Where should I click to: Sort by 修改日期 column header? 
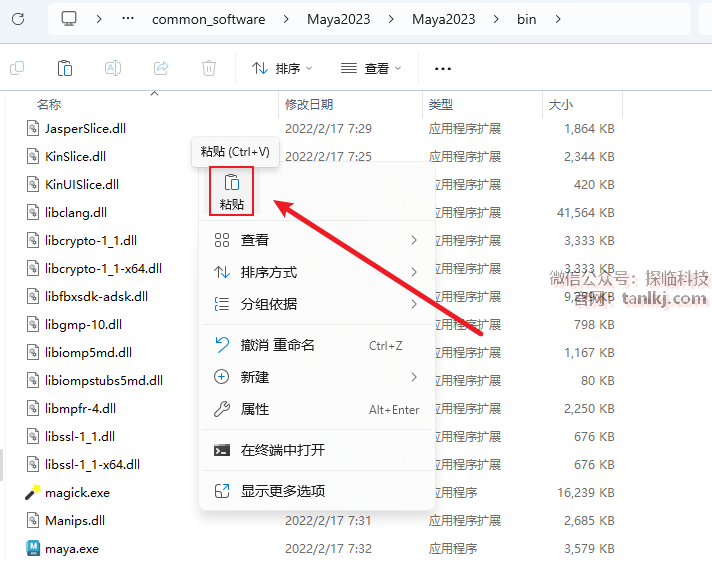pos(309,105)
